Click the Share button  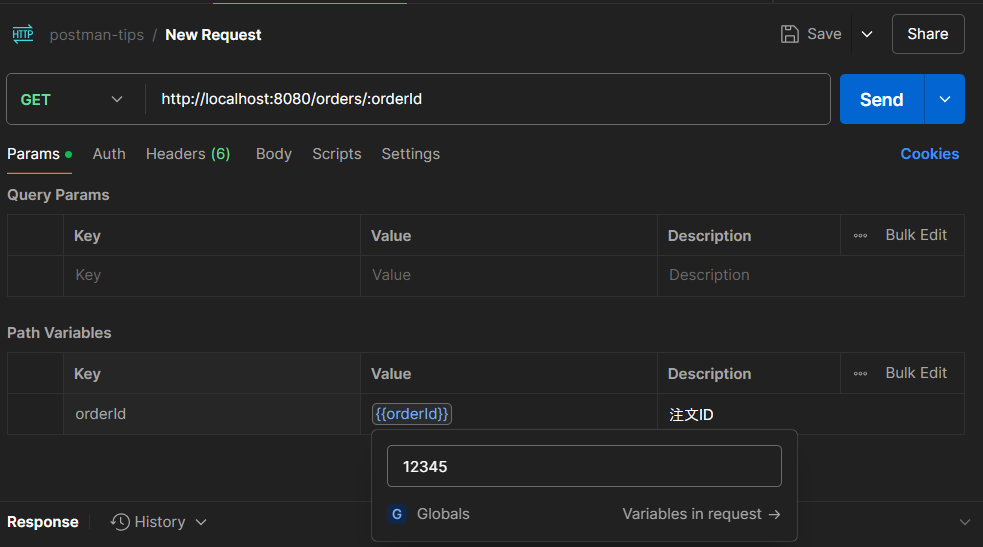pos(927,34)
